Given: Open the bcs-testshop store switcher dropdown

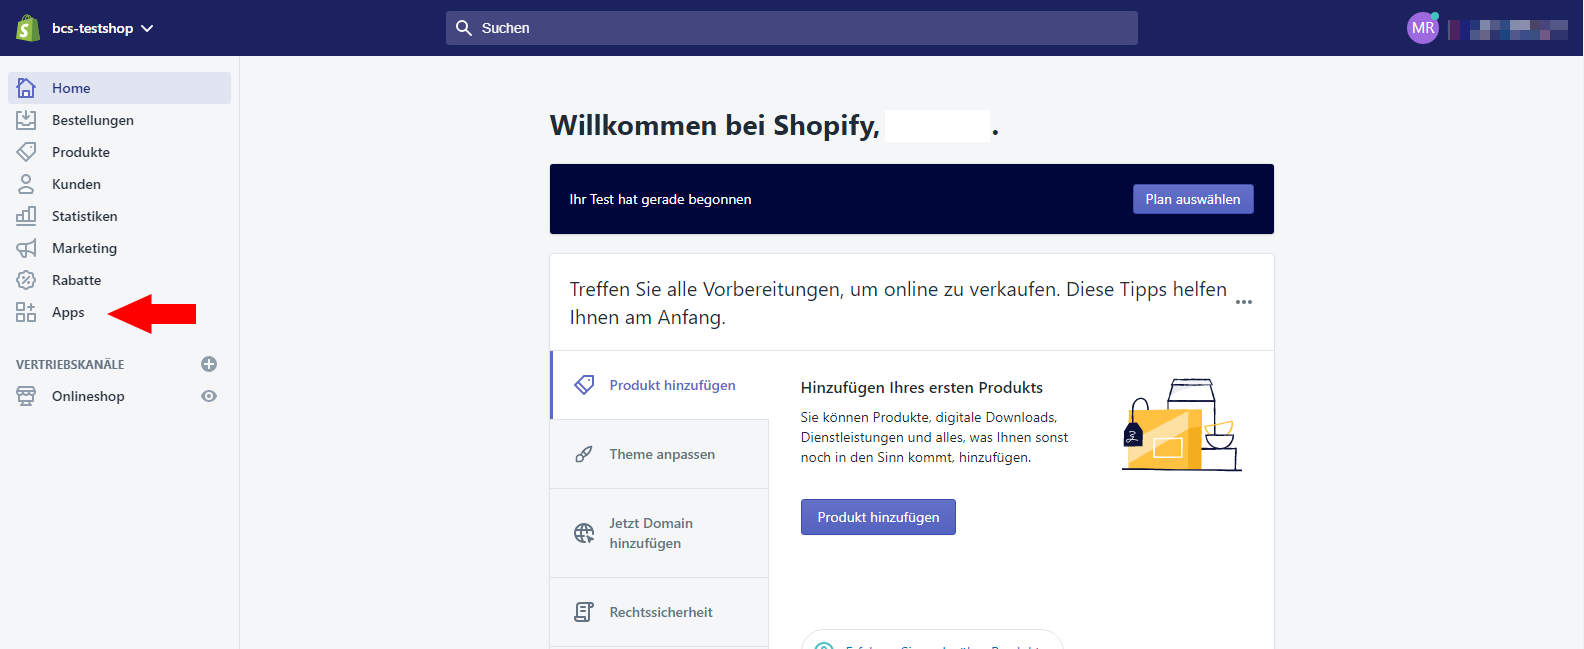Looking at the screenshot, I should [103, 28].
